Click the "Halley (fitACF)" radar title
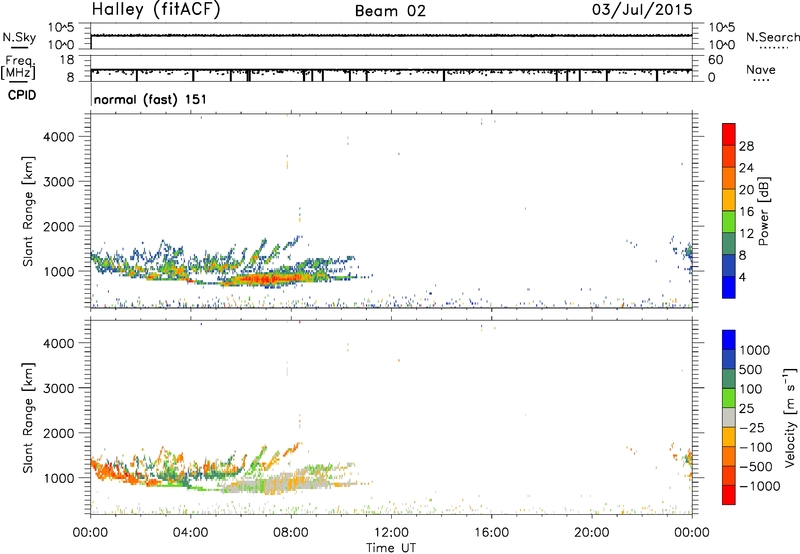 point(156,10)
